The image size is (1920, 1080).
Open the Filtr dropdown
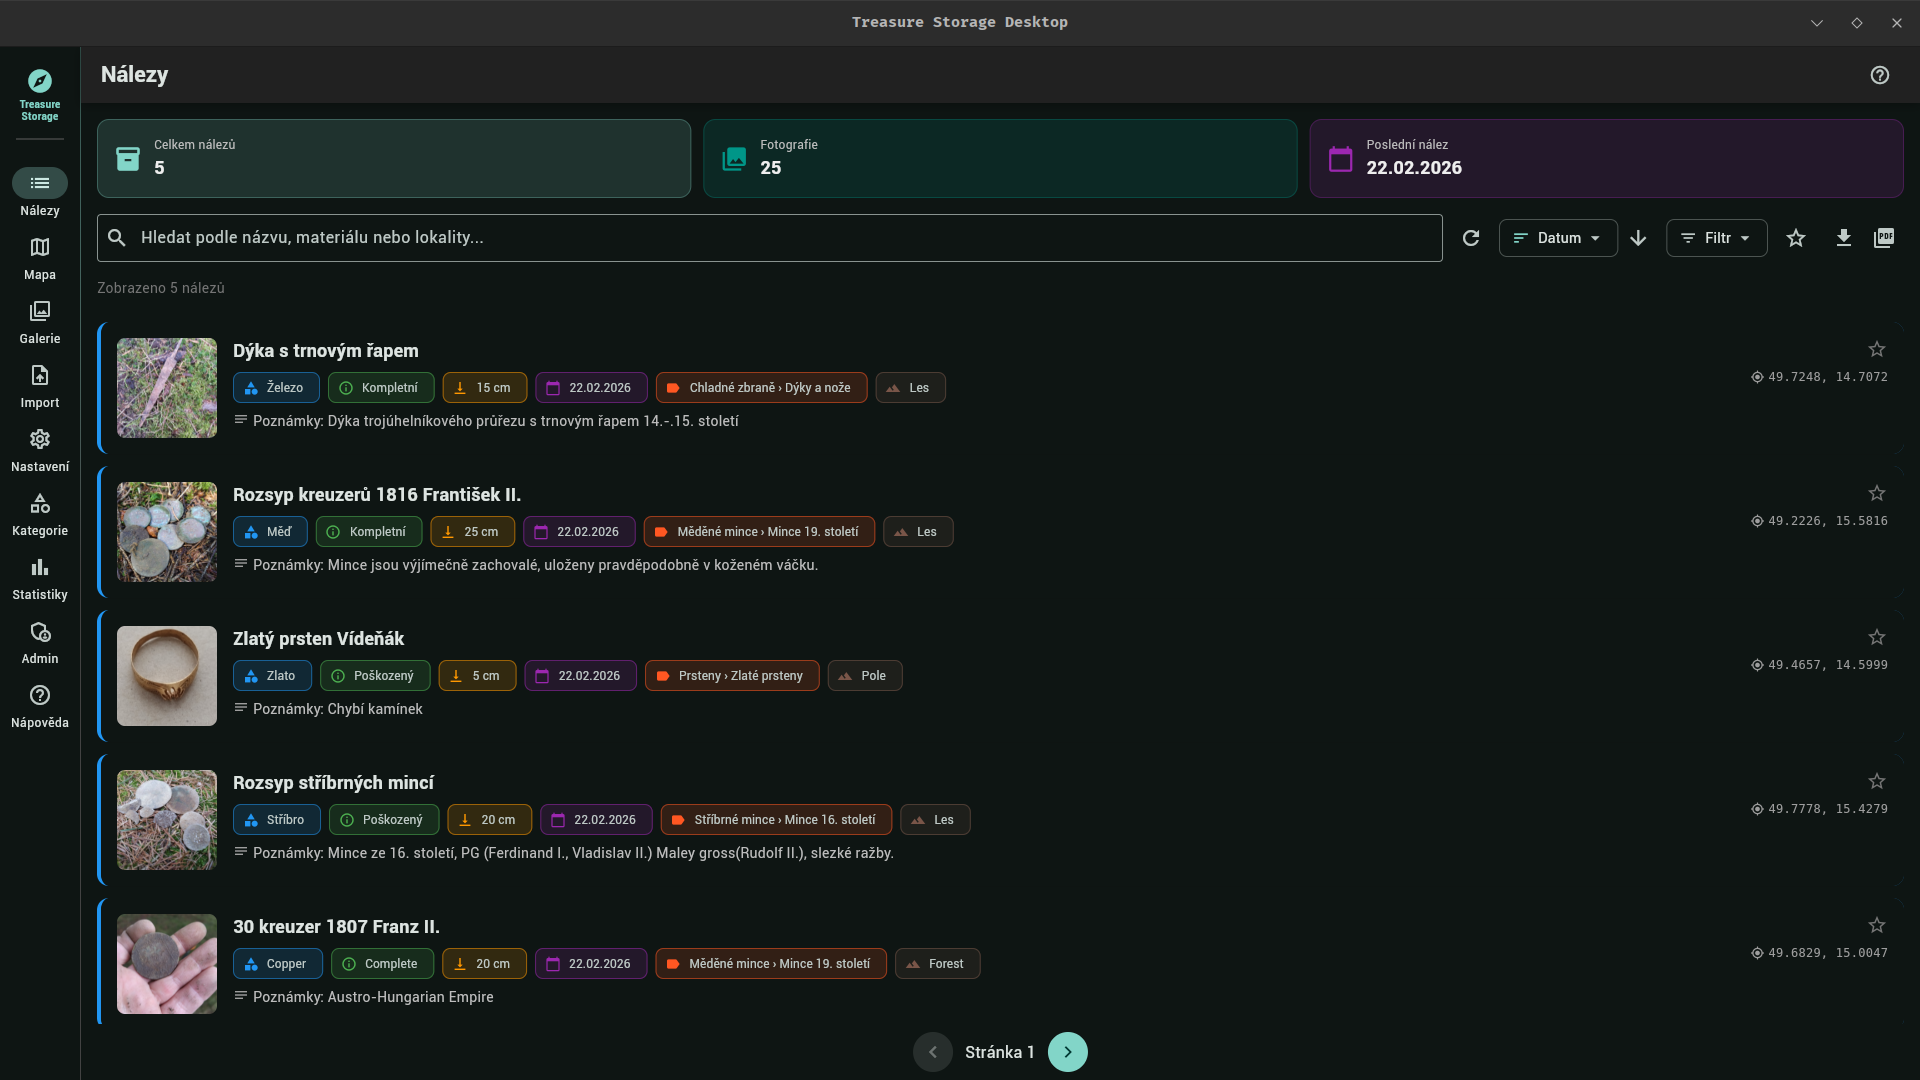[x=1716, y=238]
